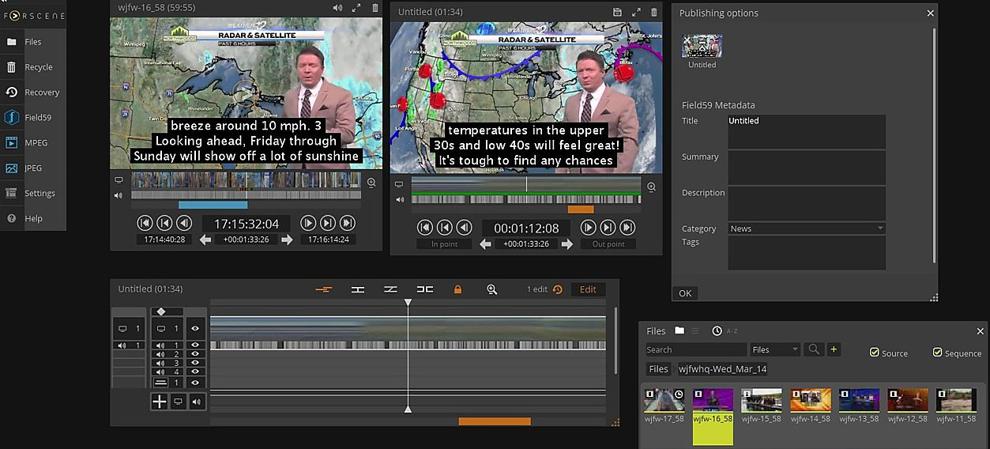Image resolution: width=990 pixels, height=449 pixels.
Task: Click left arrow beside +00:01:33:26 in wjfw-16_58 viewer
Action: (205, 239)
